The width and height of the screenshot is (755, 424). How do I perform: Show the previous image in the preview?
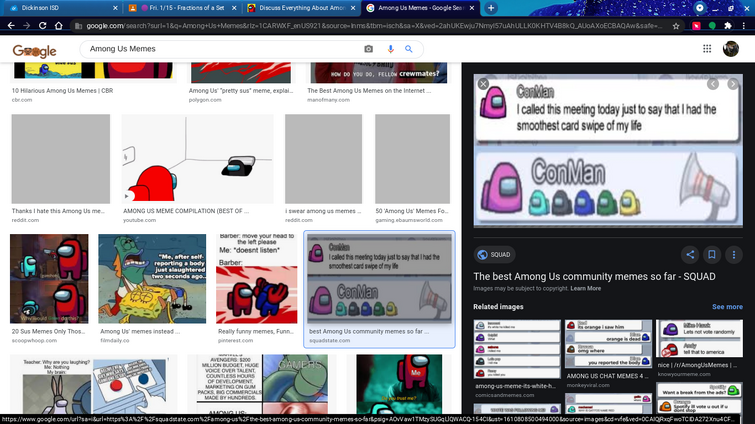click(x=713, y=84)
